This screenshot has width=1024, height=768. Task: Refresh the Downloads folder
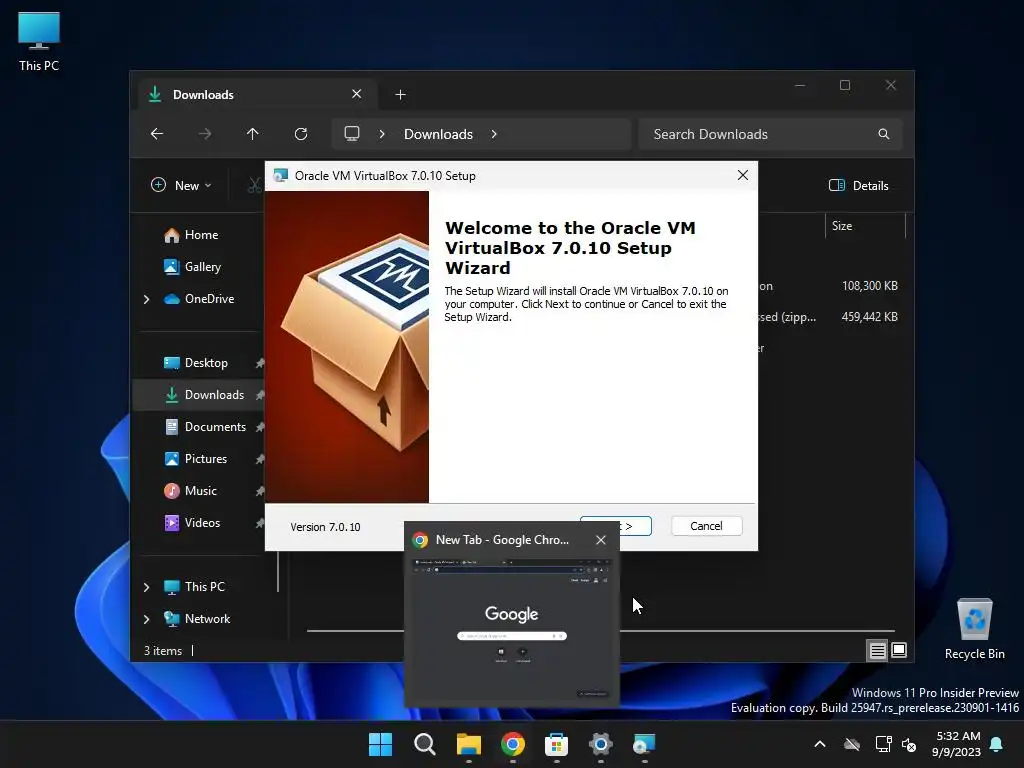tap(300, 134)
